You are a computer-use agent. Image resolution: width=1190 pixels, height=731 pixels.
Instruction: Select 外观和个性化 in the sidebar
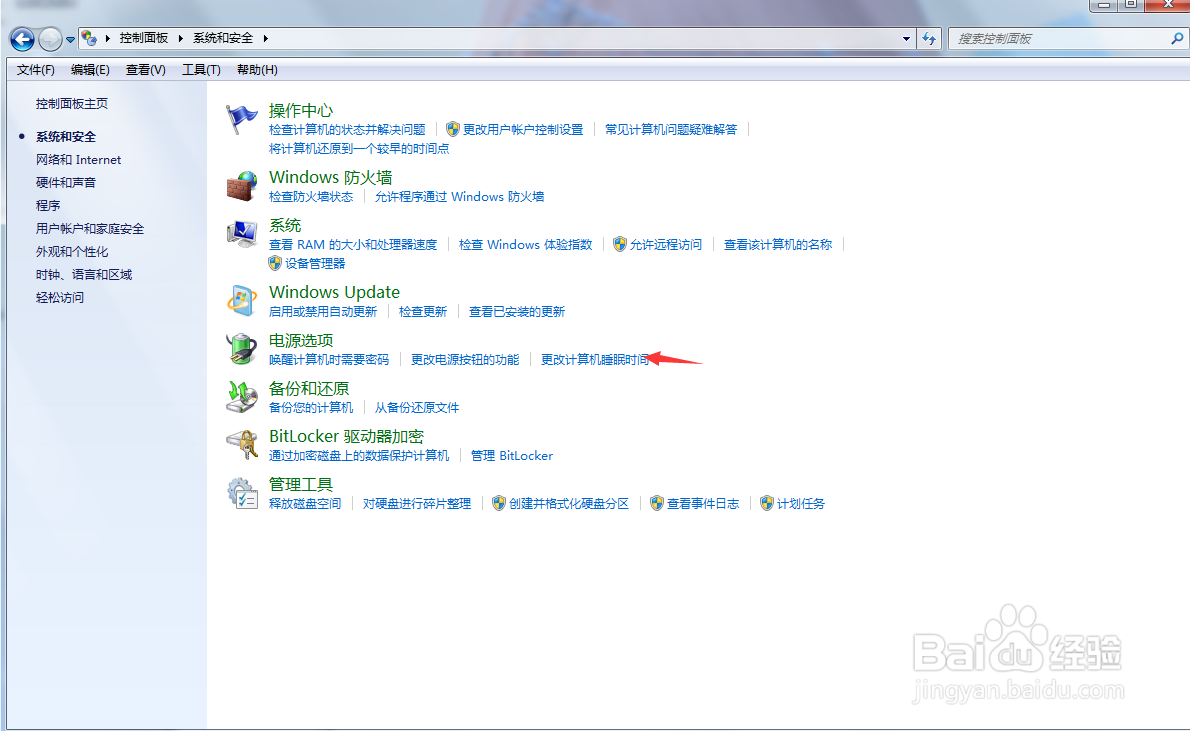72,251
